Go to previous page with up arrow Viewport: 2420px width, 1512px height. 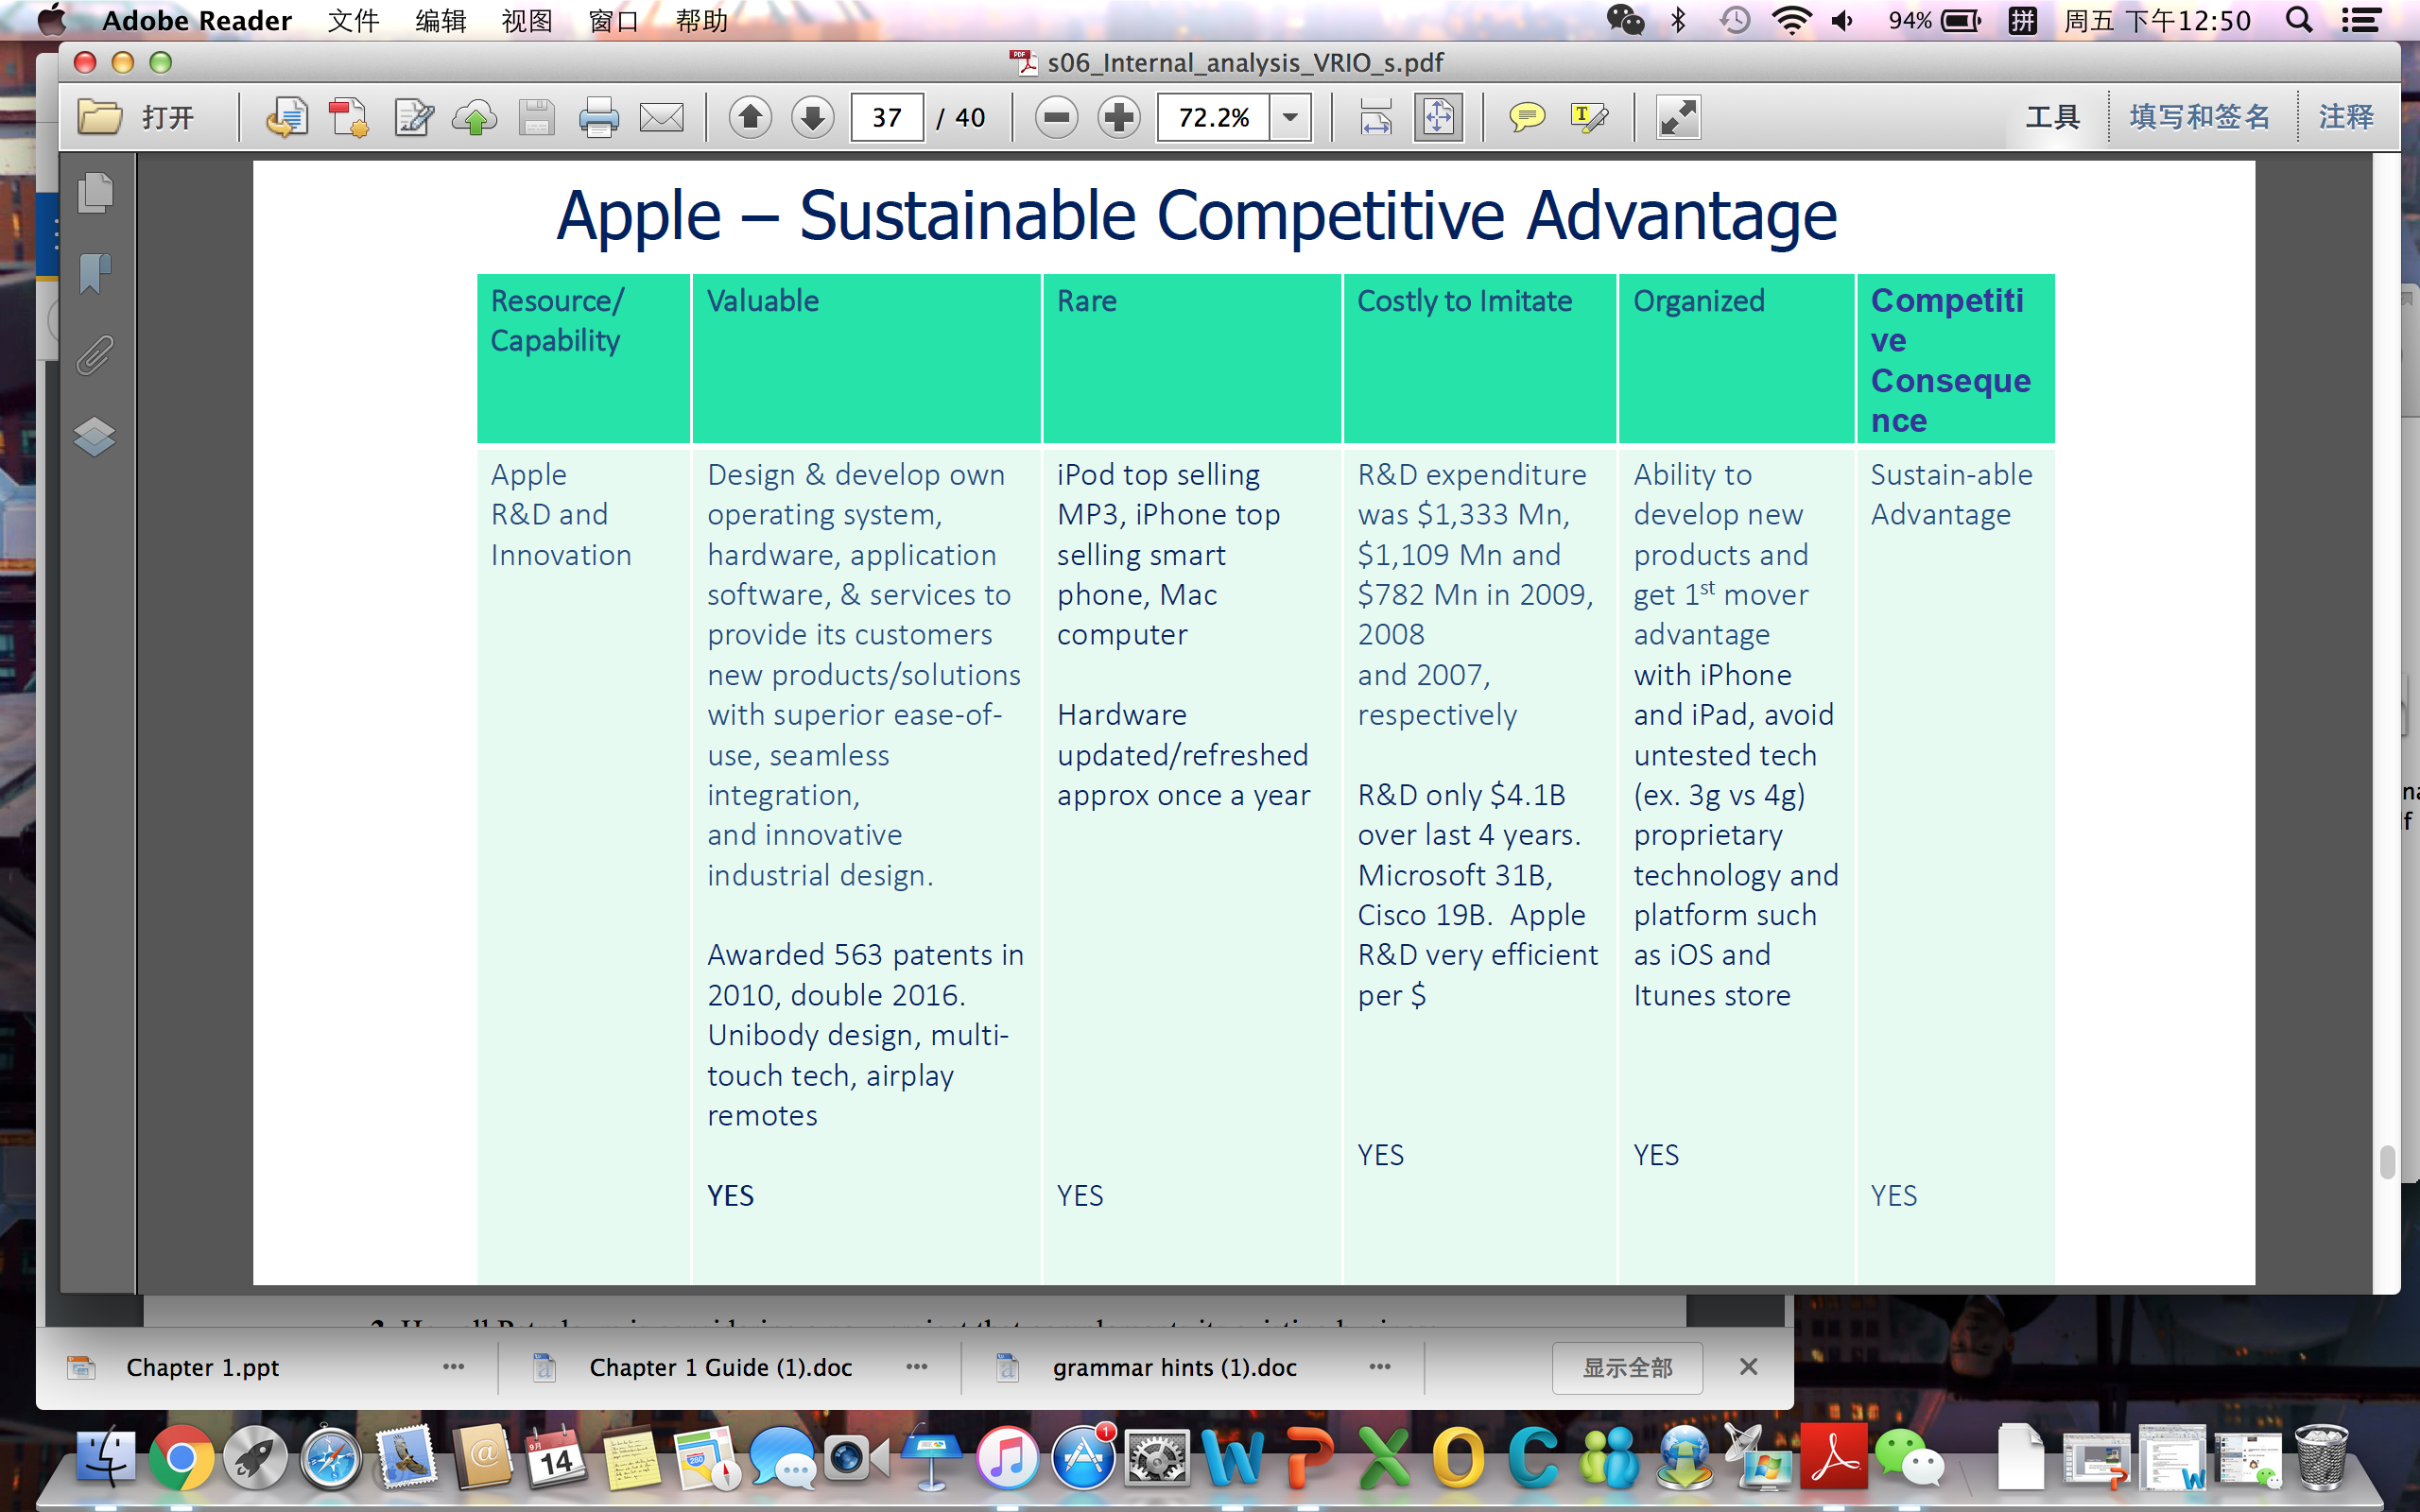click(750, 118)
